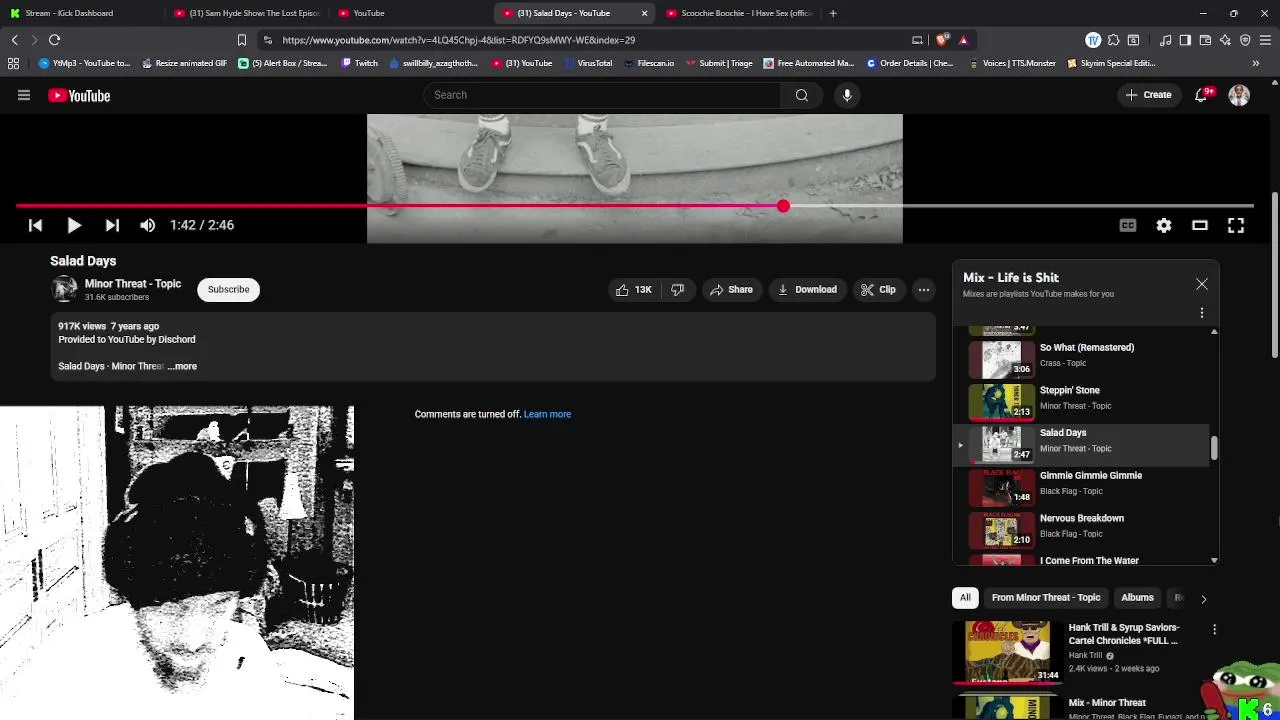Screen dimensions: 1280x720
Task: Open the Brave Rewards triangle icon
Action: coord(963,40)
